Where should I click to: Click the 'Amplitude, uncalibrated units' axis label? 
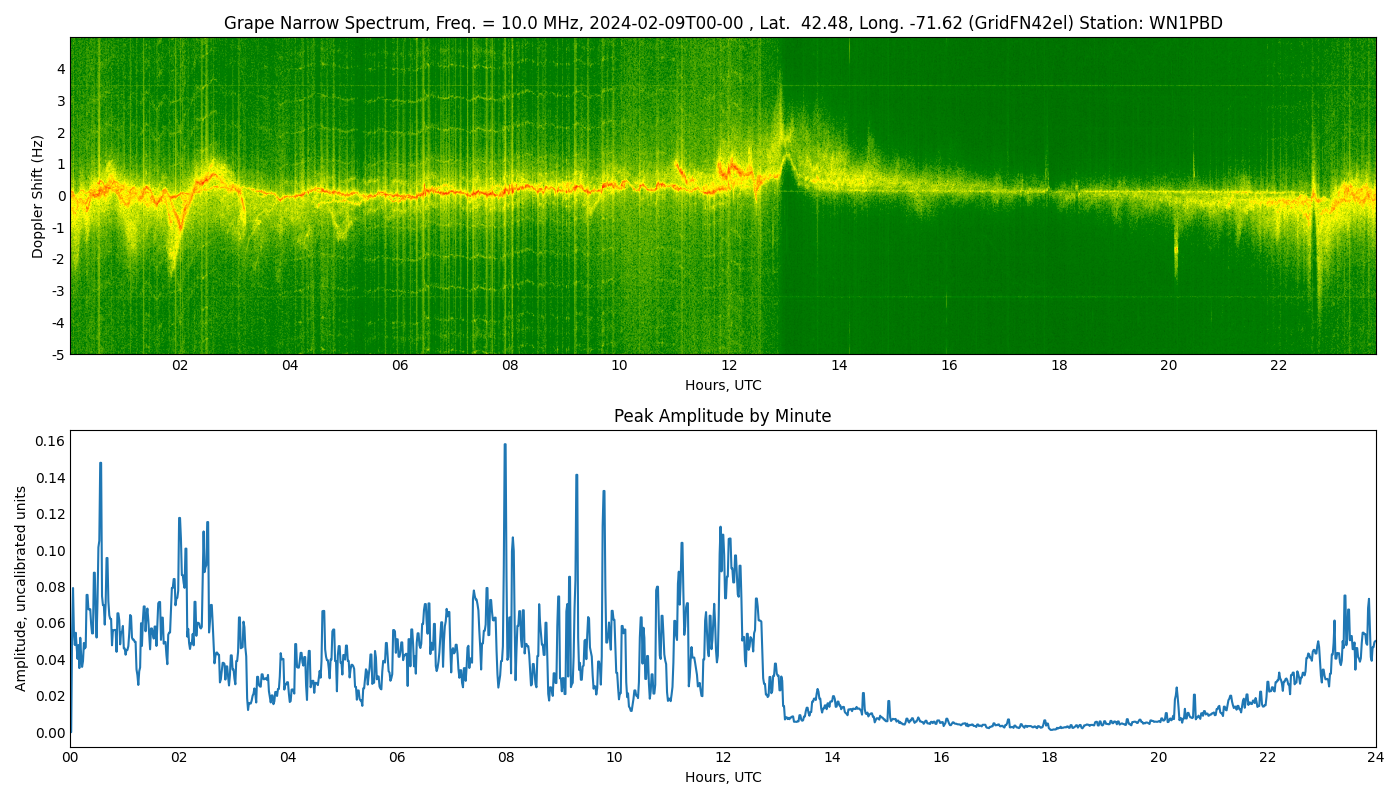click(21, 588)
